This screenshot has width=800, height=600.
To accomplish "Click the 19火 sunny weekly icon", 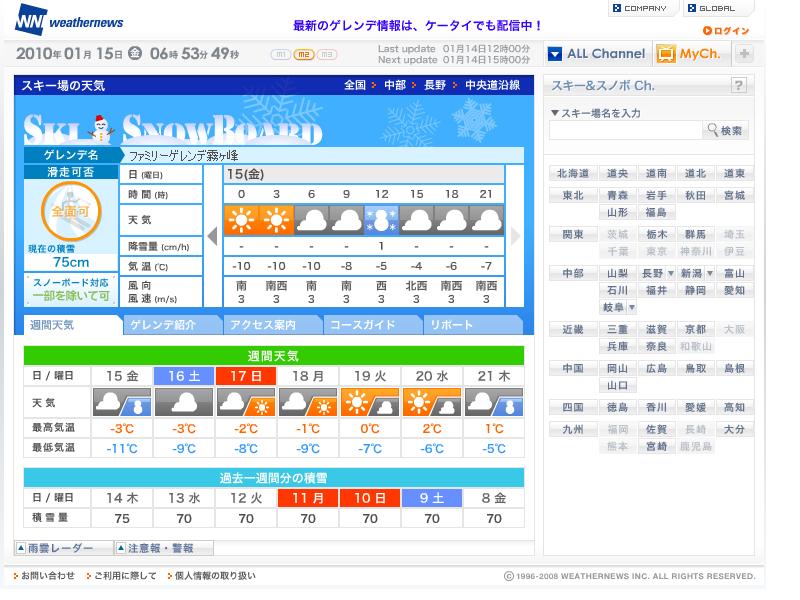I will point(370,403).
